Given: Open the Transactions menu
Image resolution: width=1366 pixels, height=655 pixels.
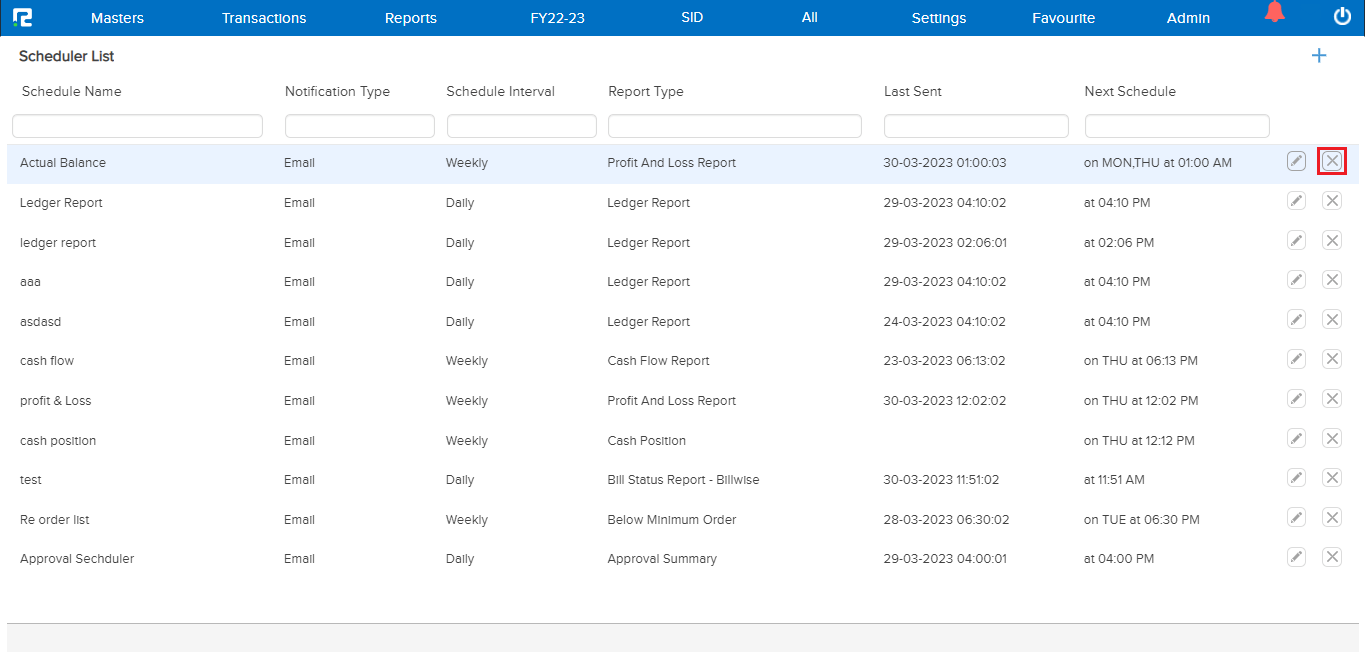Looking at the screenshot, I should point(264,18).
